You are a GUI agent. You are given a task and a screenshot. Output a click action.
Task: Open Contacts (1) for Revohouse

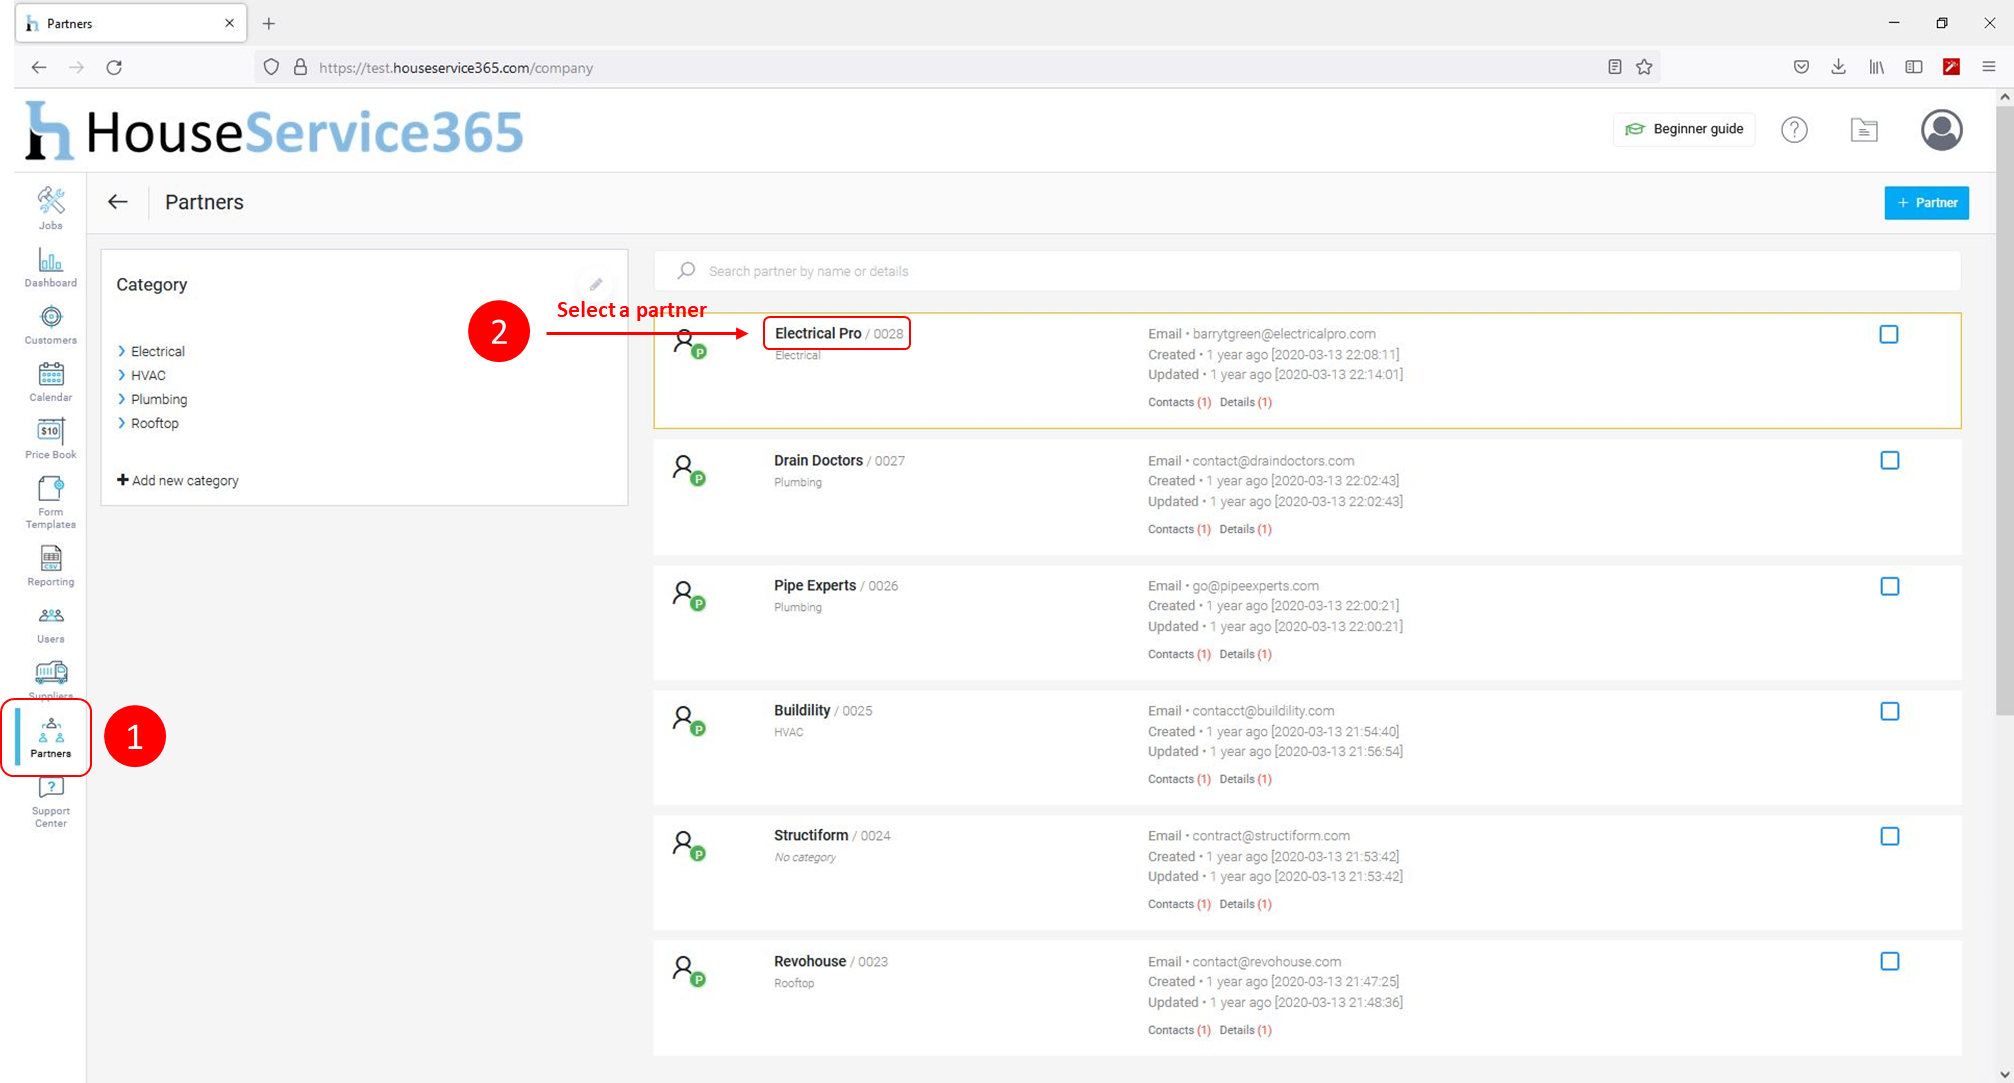click(1179, 1030)
